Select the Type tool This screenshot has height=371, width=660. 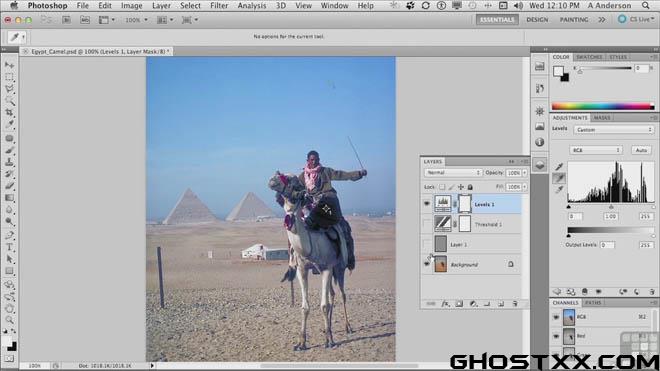click(9, 247)
